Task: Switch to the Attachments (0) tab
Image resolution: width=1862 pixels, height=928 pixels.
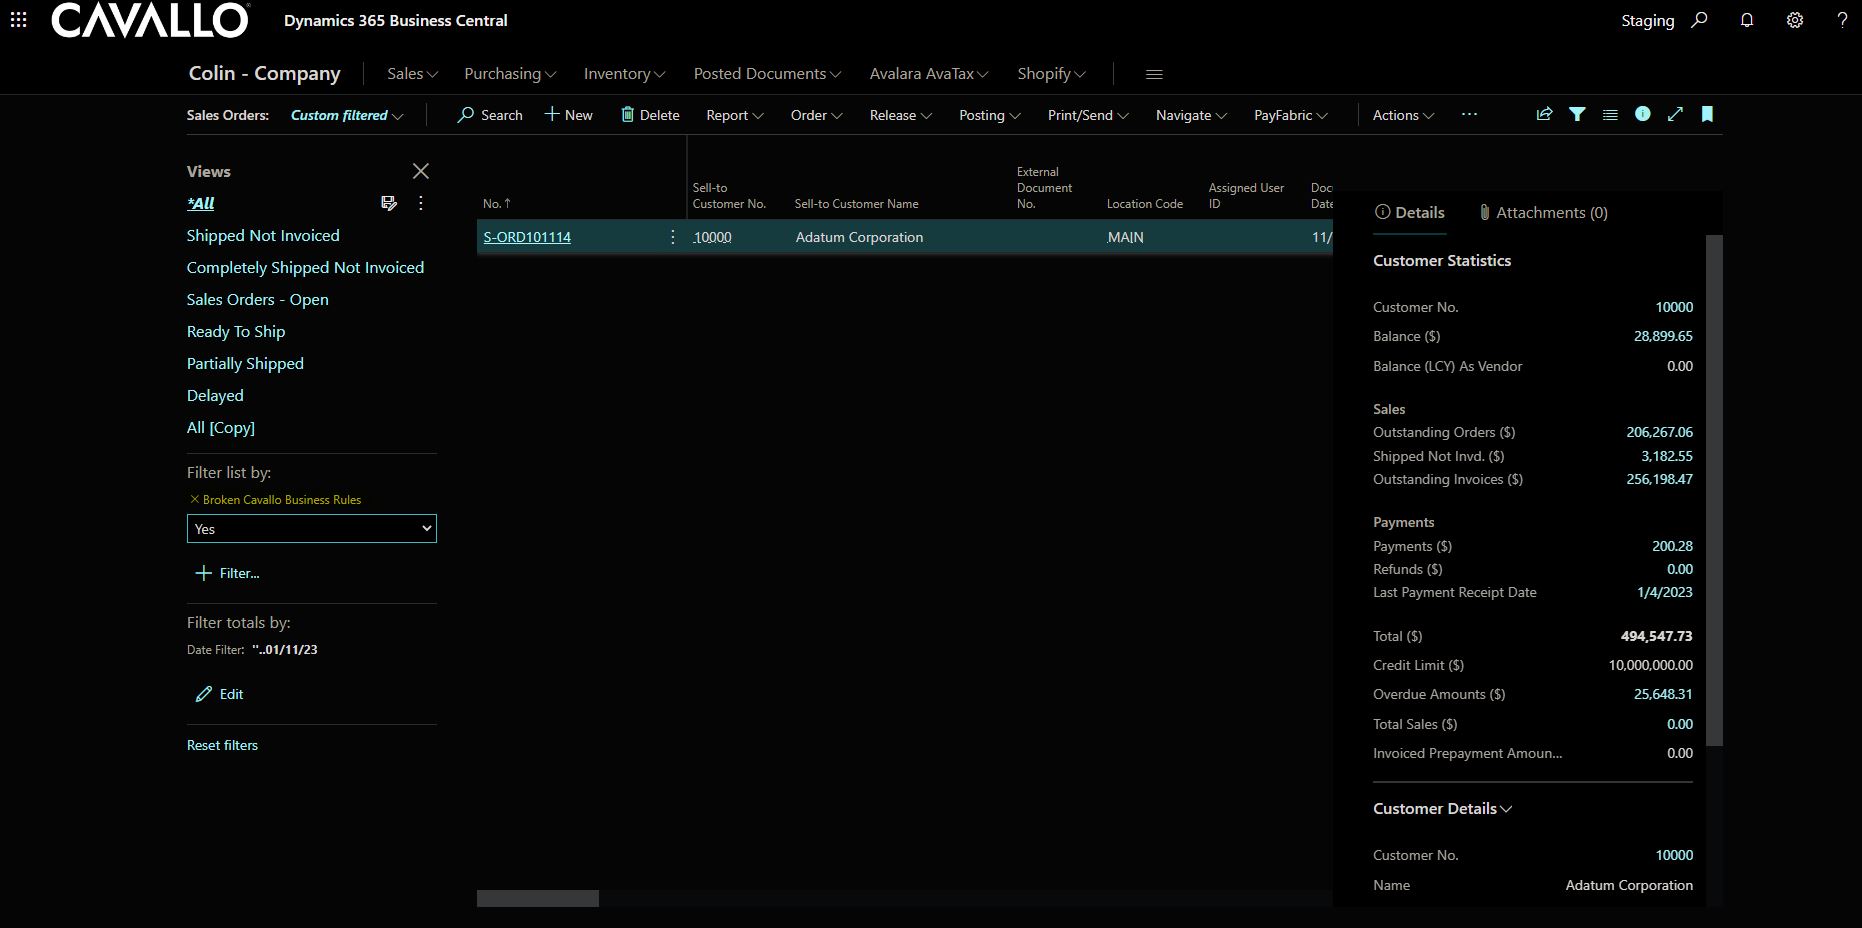Action: click(x=1543, y=213)
